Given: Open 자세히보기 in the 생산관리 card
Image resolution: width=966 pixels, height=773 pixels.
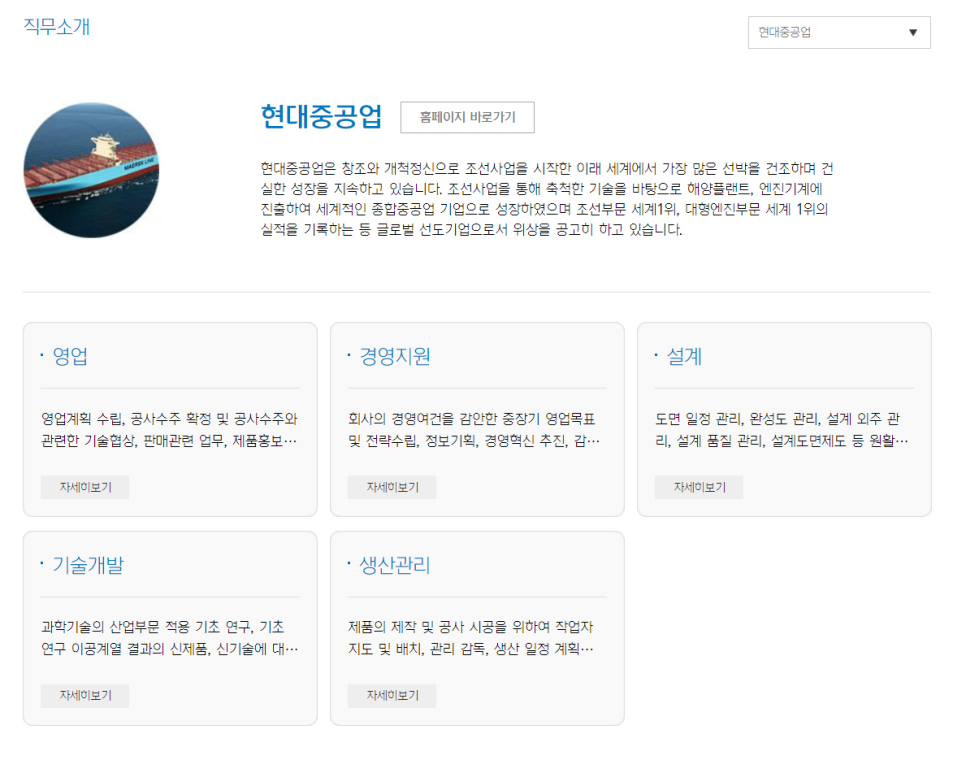Looking at the screenshot, I should 392,696.
